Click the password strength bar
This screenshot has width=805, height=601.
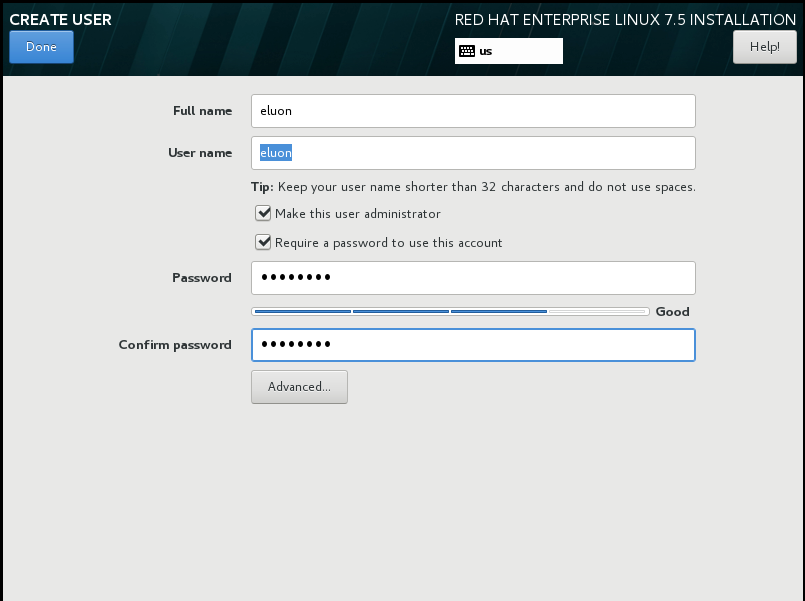(450, 312)
